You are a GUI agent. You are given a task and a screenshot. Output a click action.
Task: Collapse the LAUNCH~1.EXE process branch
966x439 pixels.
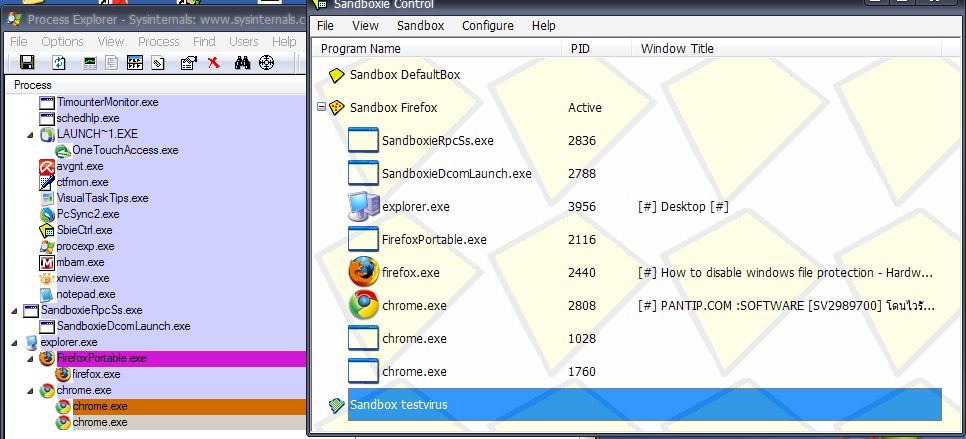tap(30, 135)
